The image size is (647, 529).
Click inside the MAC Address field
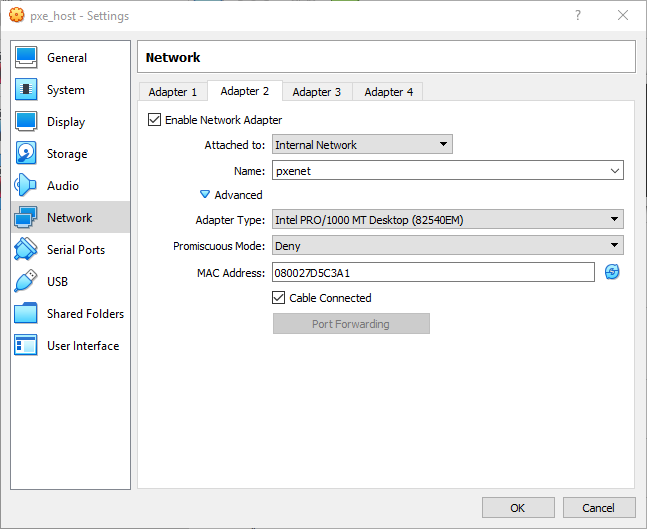[433, 272]
